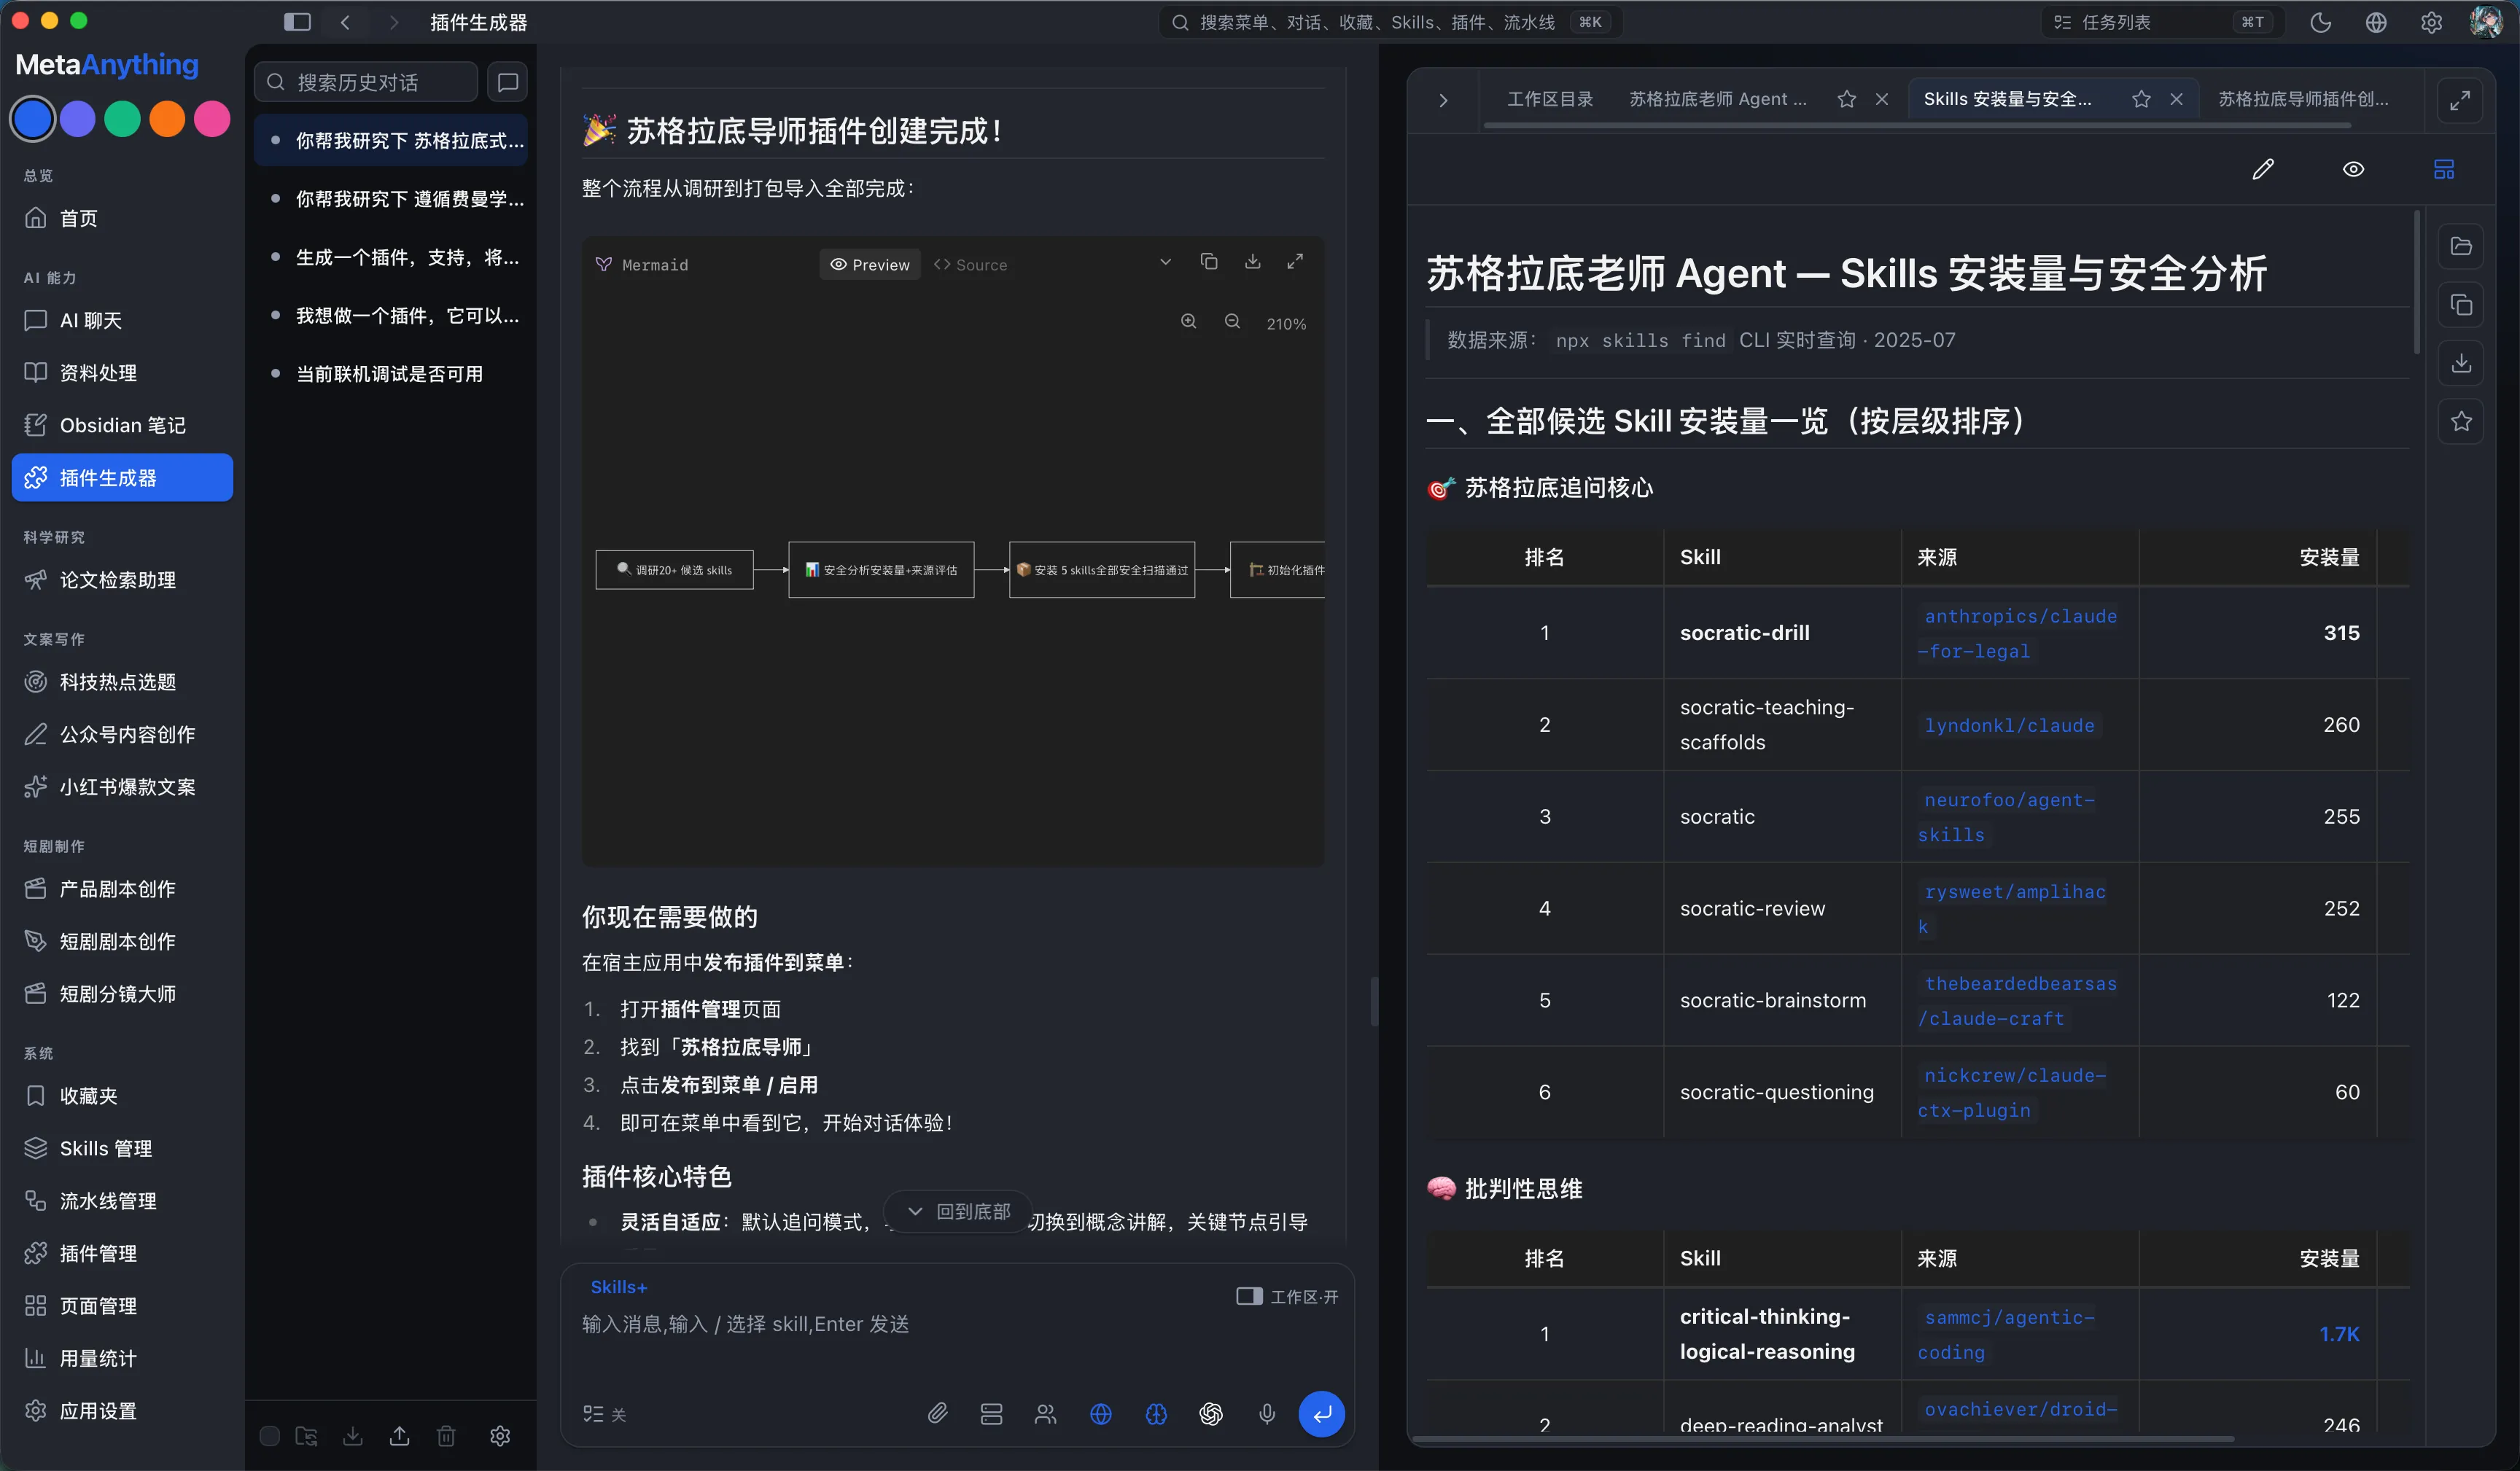Zoom in on the Mermaid preview

click(x=1188, y=322)
